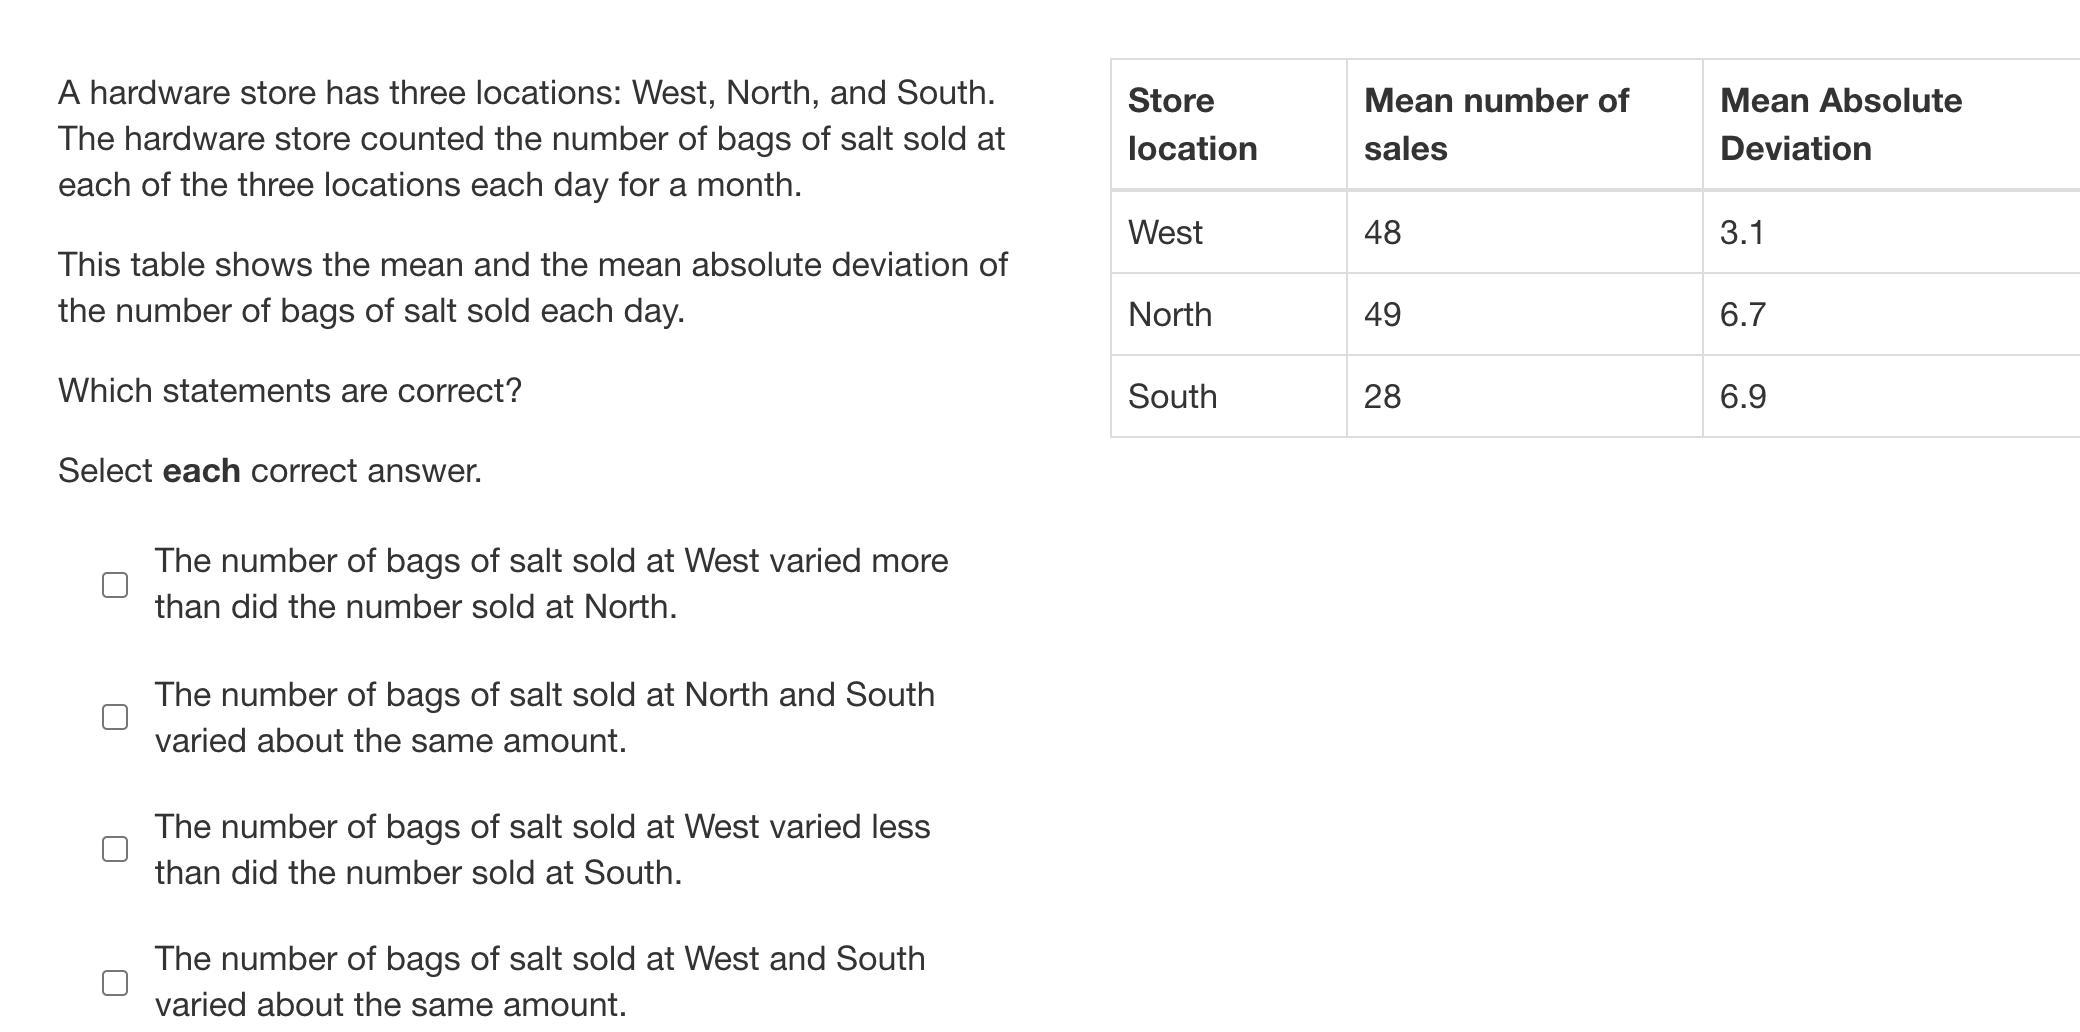This screenshot has width=2080, height=1032.
Task: Click answer text 'West varied less than South'
Action: pyautogui.click(x=543, y=850)
